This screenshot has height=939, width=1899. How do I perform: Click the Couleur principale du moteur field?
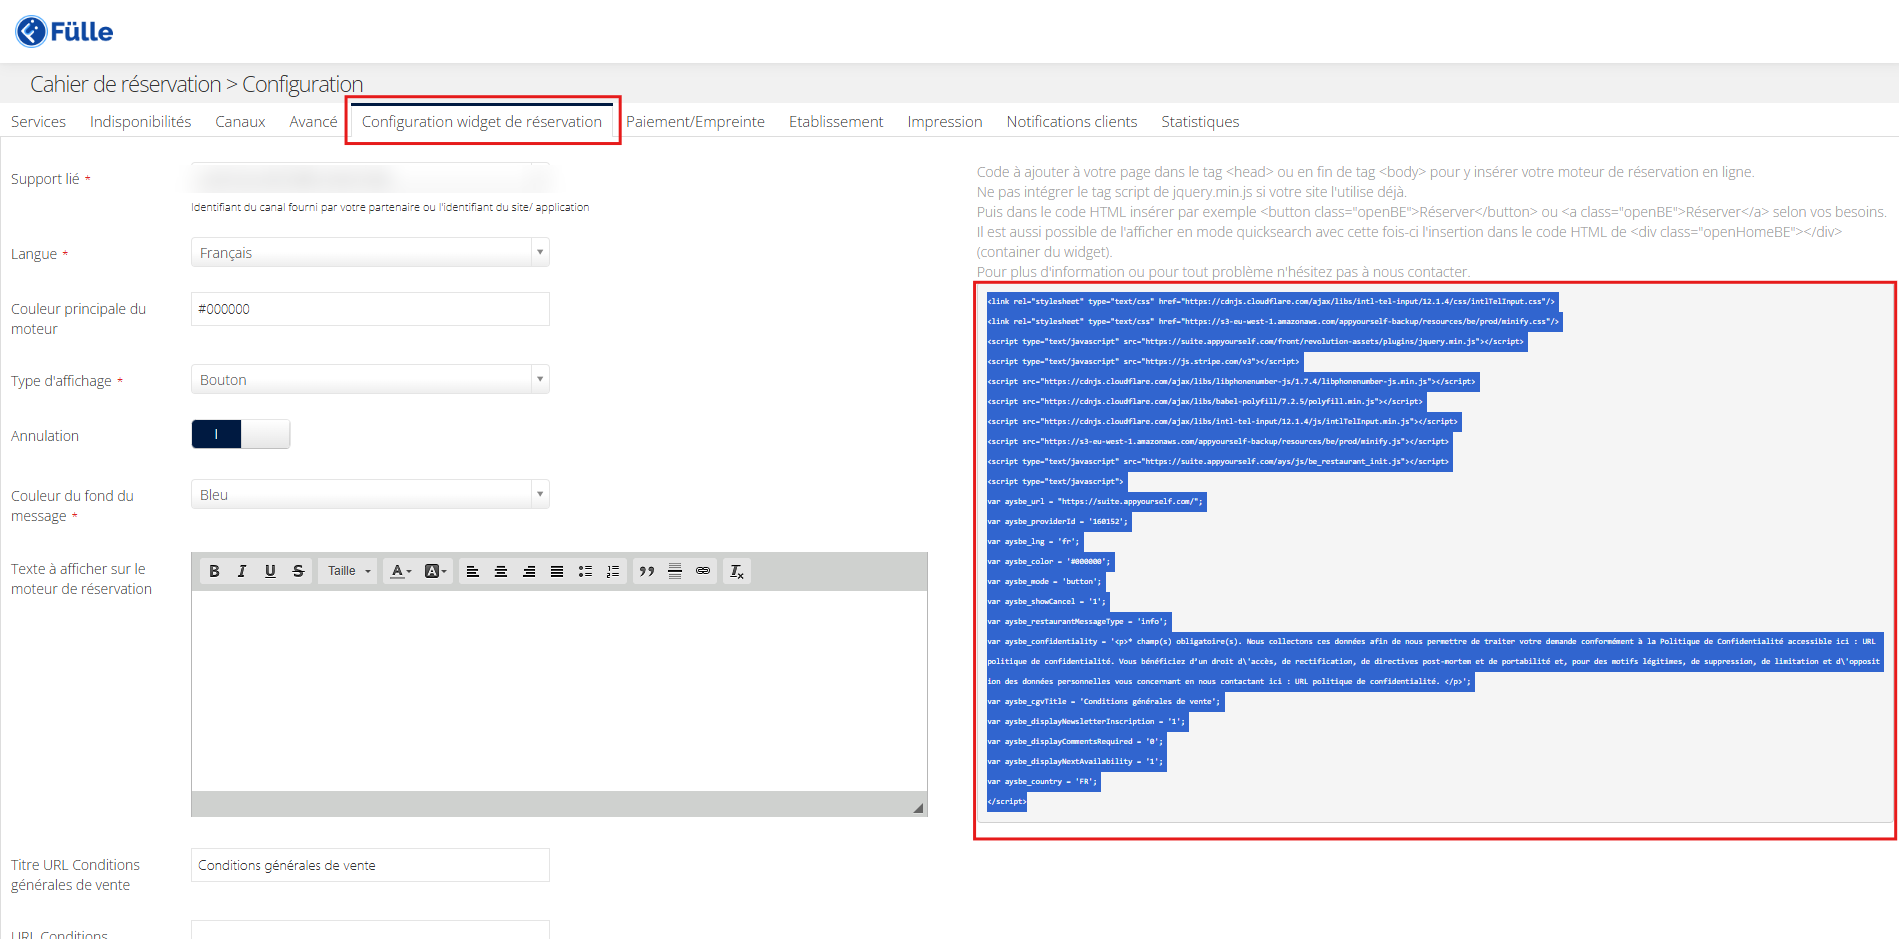[x=370, y=309]
